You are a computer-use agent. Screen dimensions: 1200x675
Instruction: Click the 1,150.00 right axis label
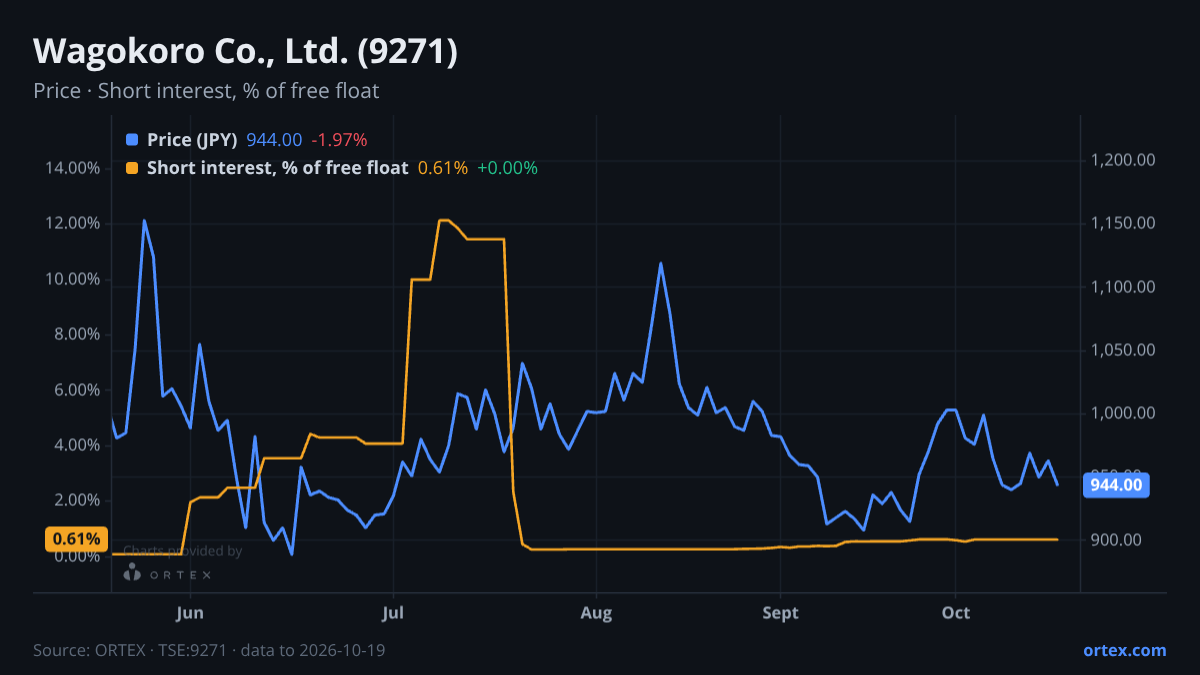[1123, 224]
